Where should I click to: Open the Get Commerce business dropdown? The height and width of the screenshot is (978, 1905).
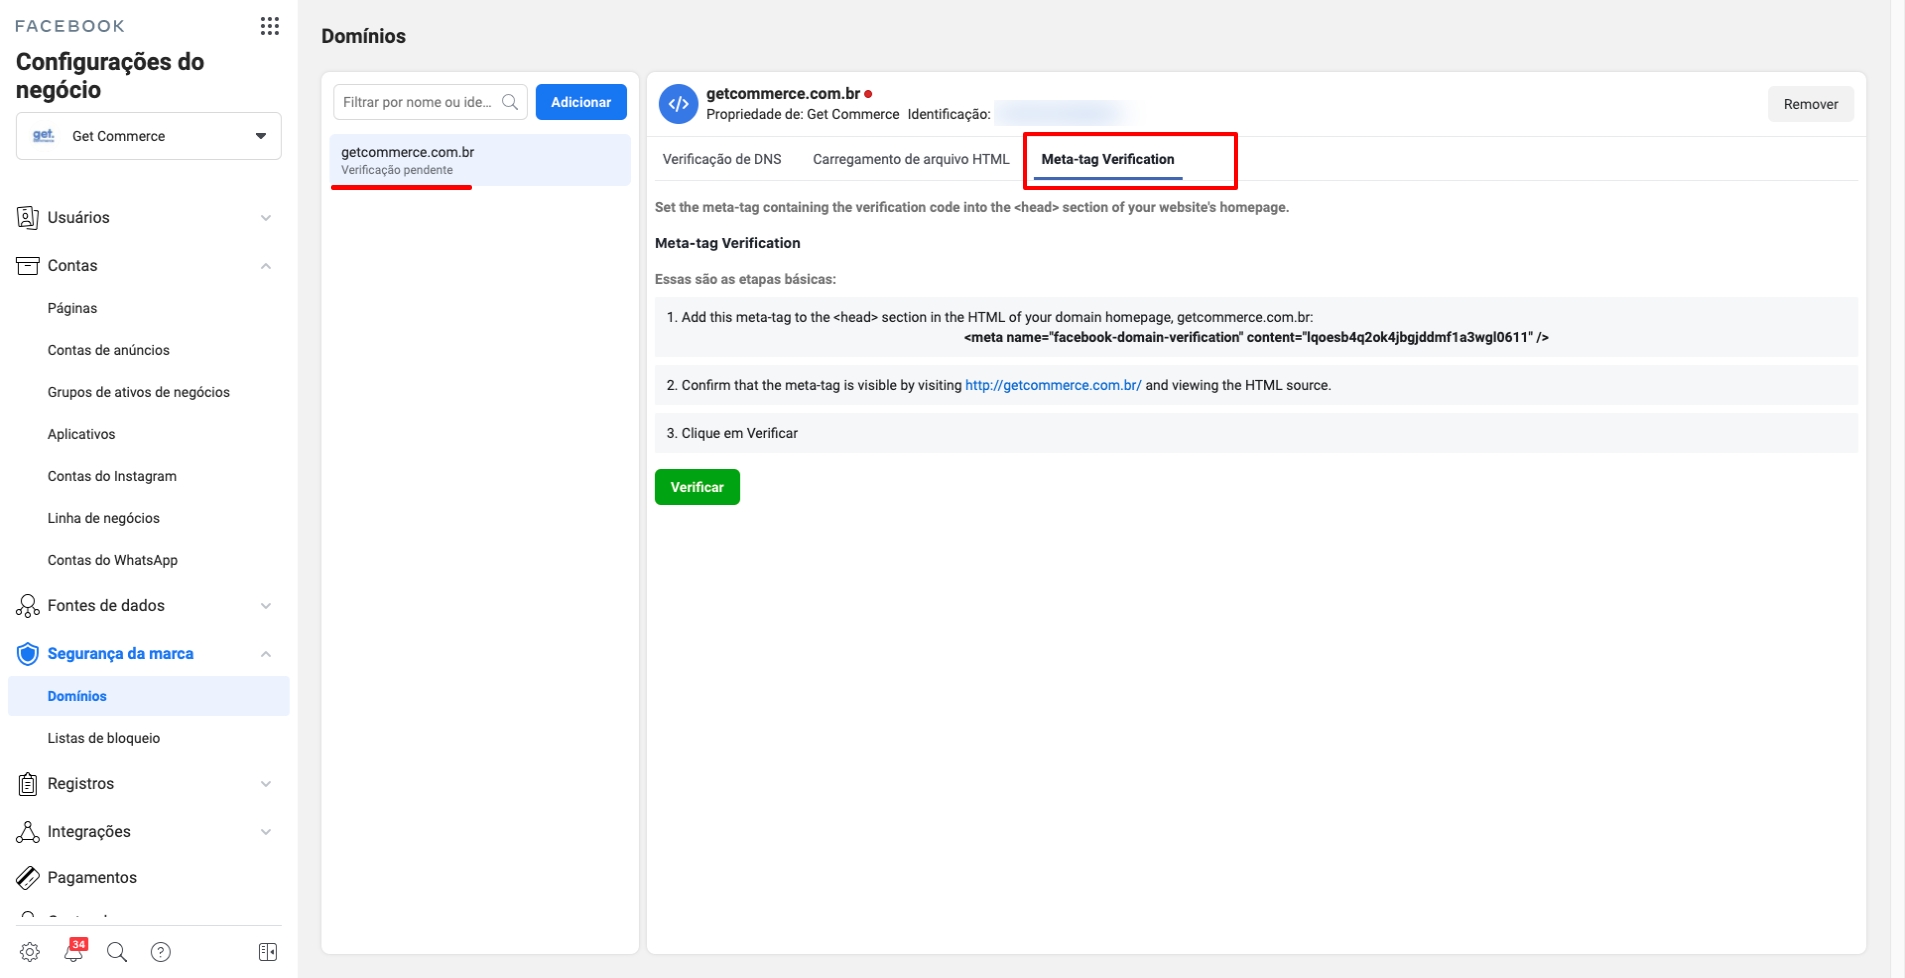coord(149,136)
